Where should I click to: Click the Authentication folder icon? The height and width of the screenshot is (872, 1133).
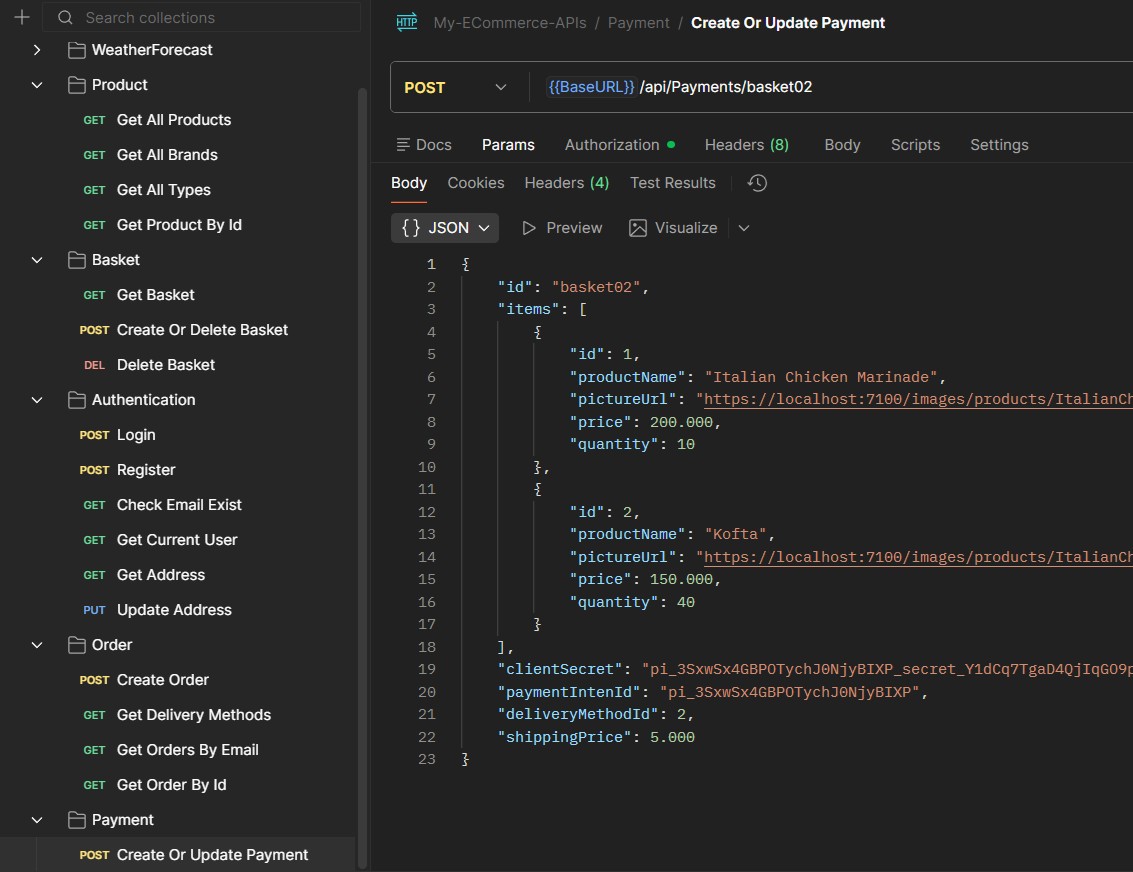coord(77,400)
